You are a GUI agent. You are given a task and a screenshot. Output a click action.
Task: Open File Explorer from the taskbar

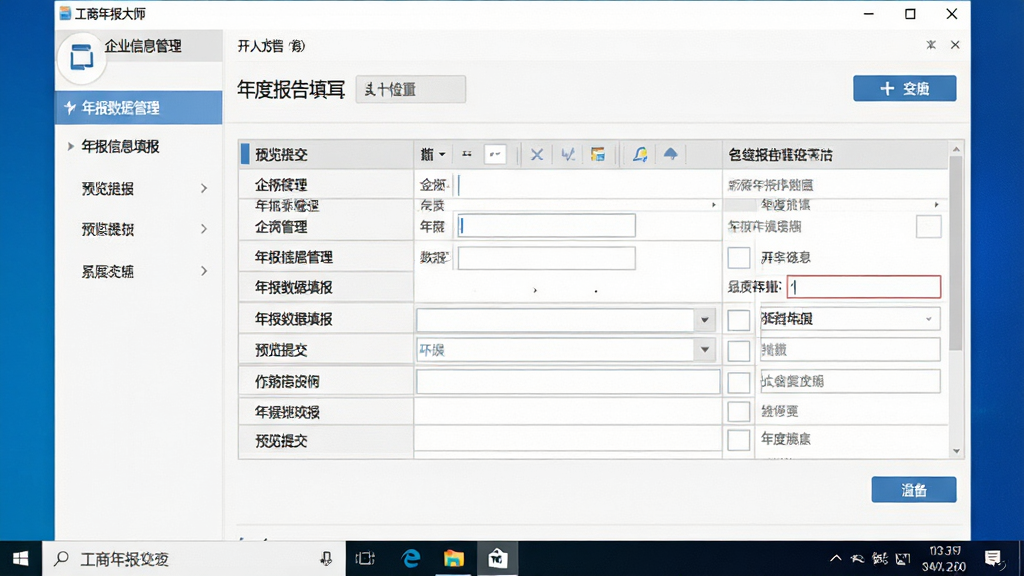pos(454,558)
